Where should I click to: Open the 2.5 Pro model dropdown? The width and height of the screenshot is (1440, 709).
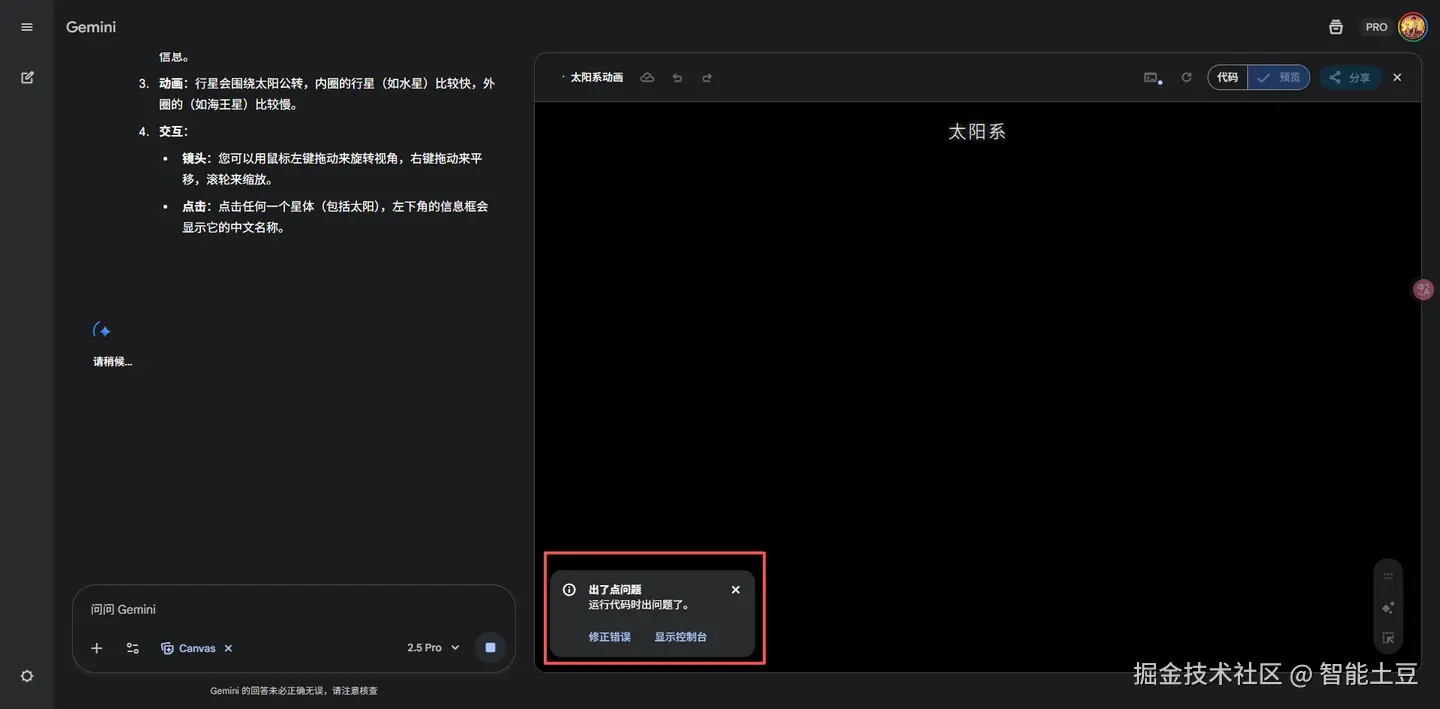[x=433, y=648]
